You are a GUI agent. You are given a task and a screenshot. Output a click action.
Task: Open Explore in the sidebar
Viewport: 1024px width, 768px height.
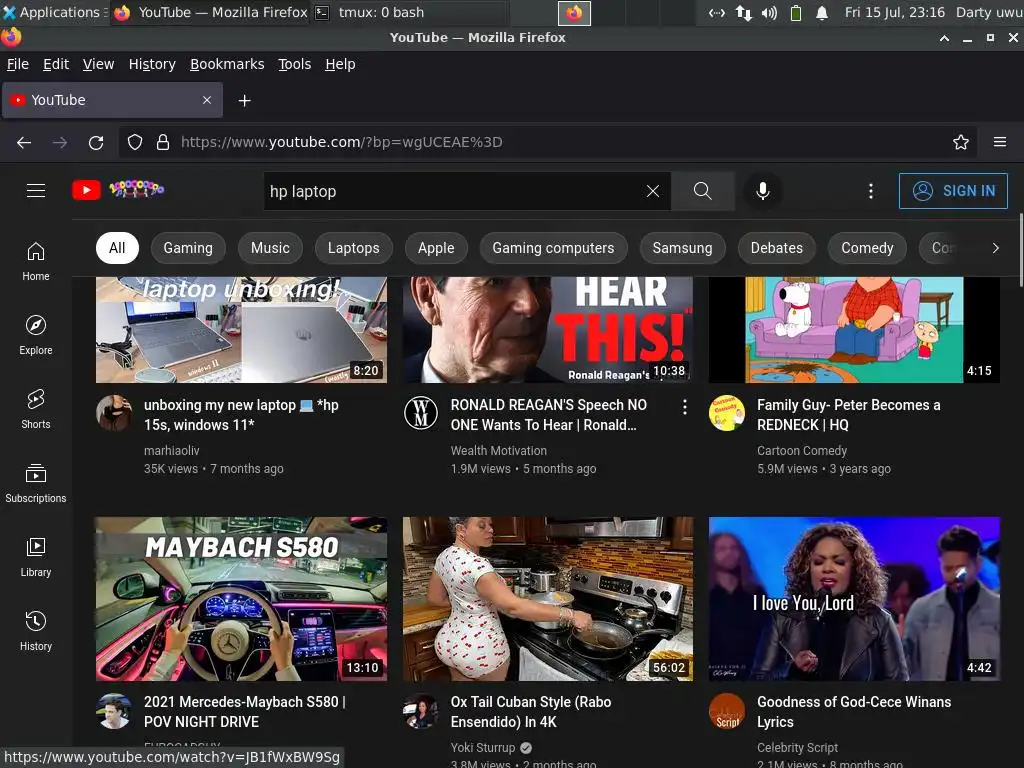[36, 335]
